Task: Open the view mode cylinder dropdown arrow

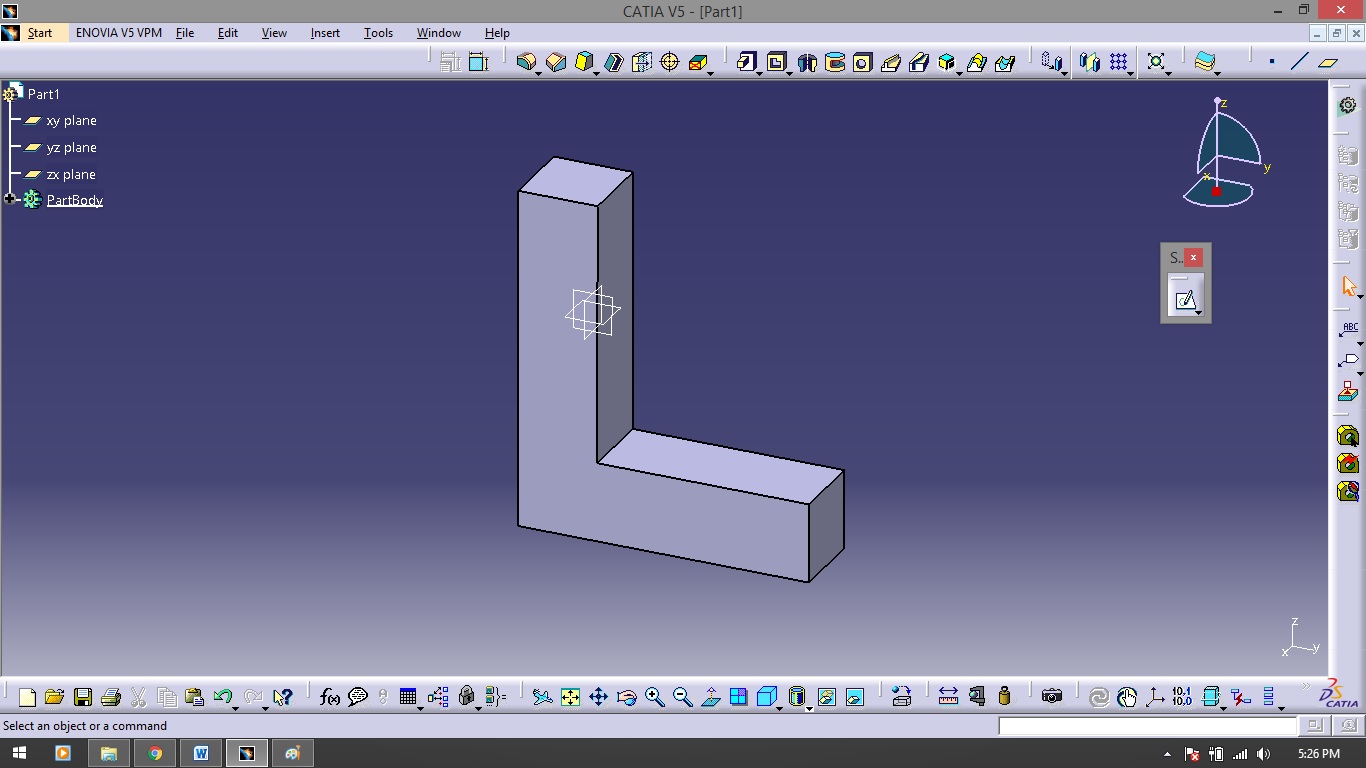Action: coord(808,706)
